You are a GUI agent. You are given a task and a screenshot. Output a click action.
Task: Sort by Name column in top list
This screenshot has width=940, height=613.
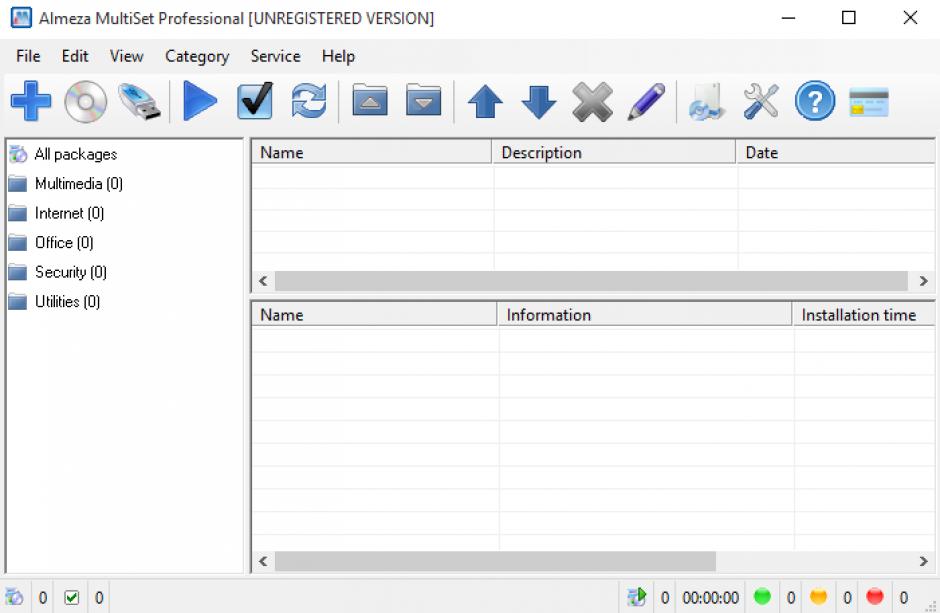point(372,152)
